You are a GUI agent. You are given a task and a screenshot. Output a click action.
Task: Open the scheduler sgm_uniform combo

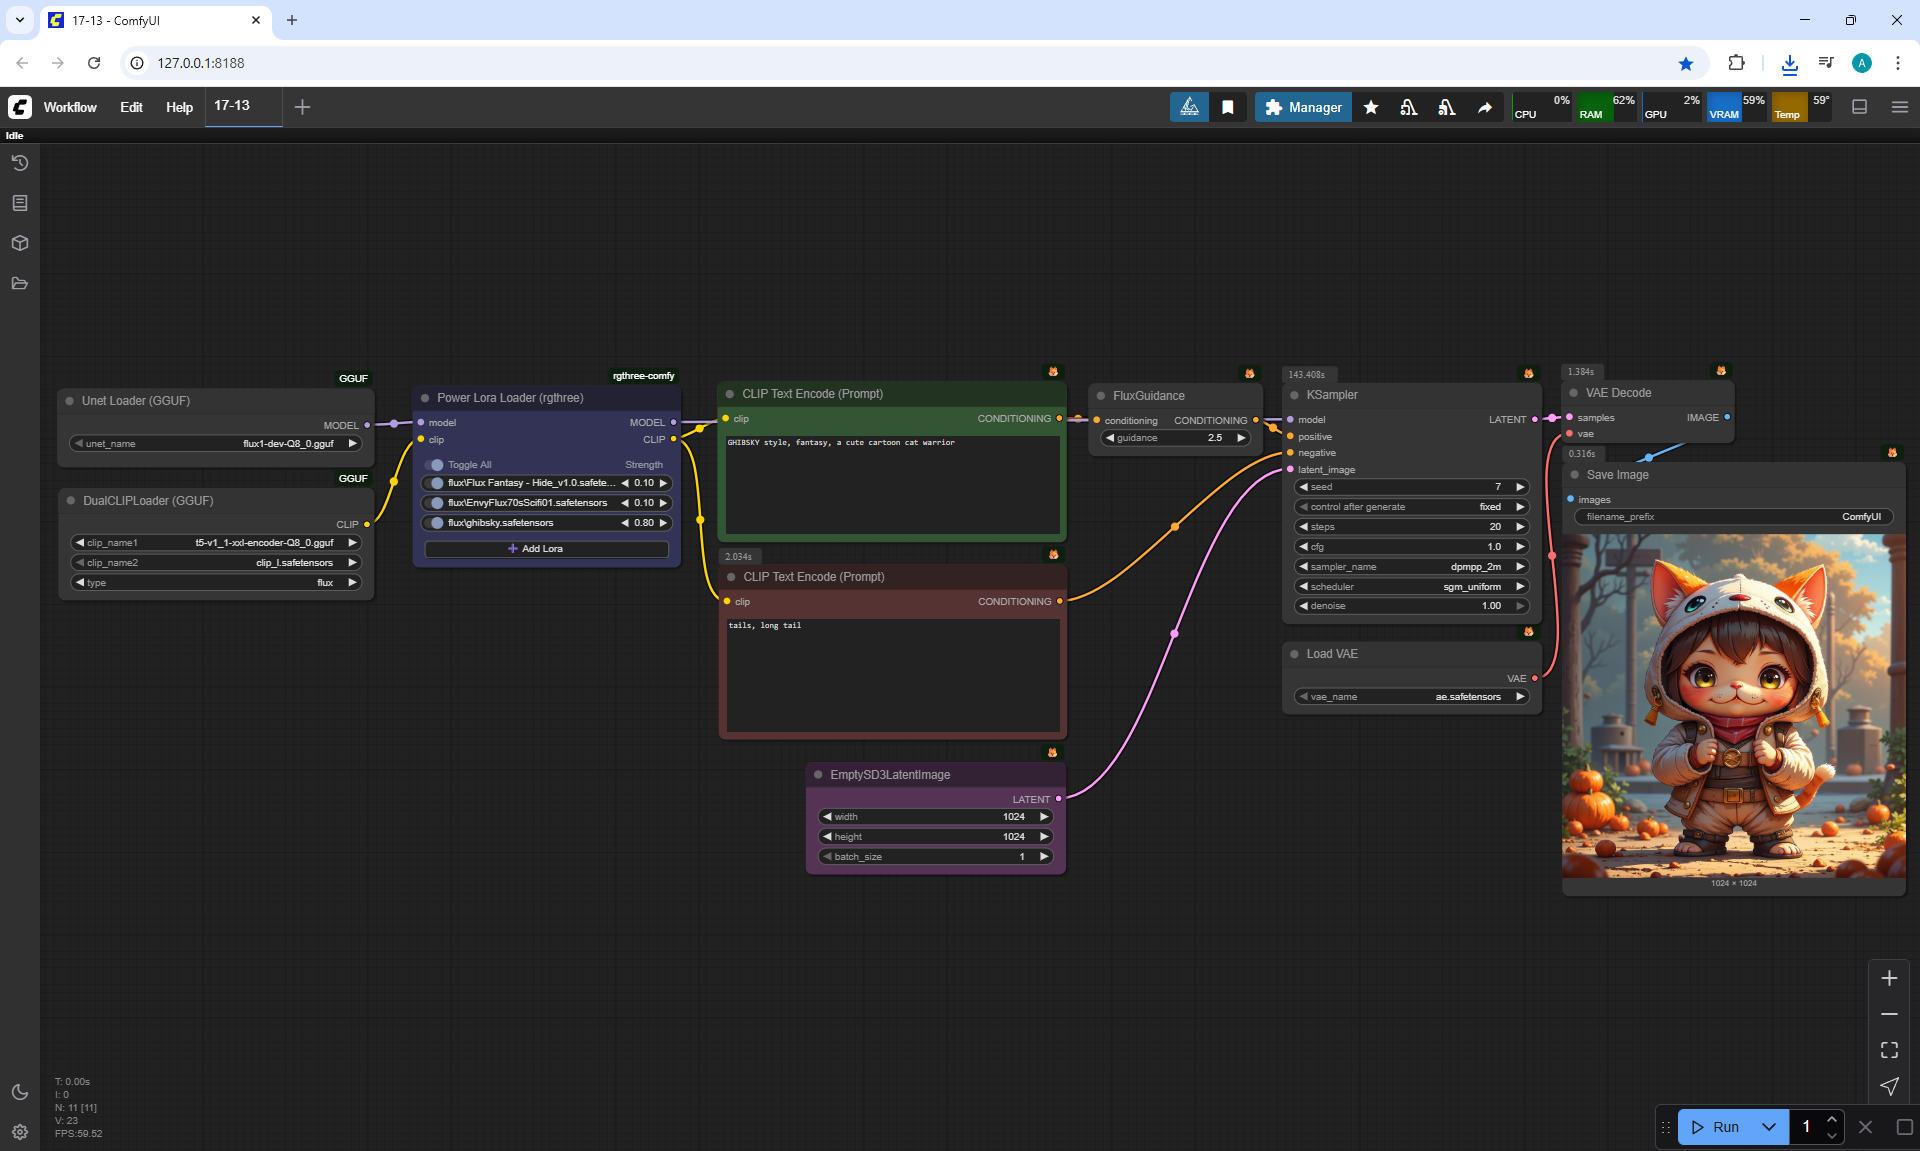tap(1411, 587)
